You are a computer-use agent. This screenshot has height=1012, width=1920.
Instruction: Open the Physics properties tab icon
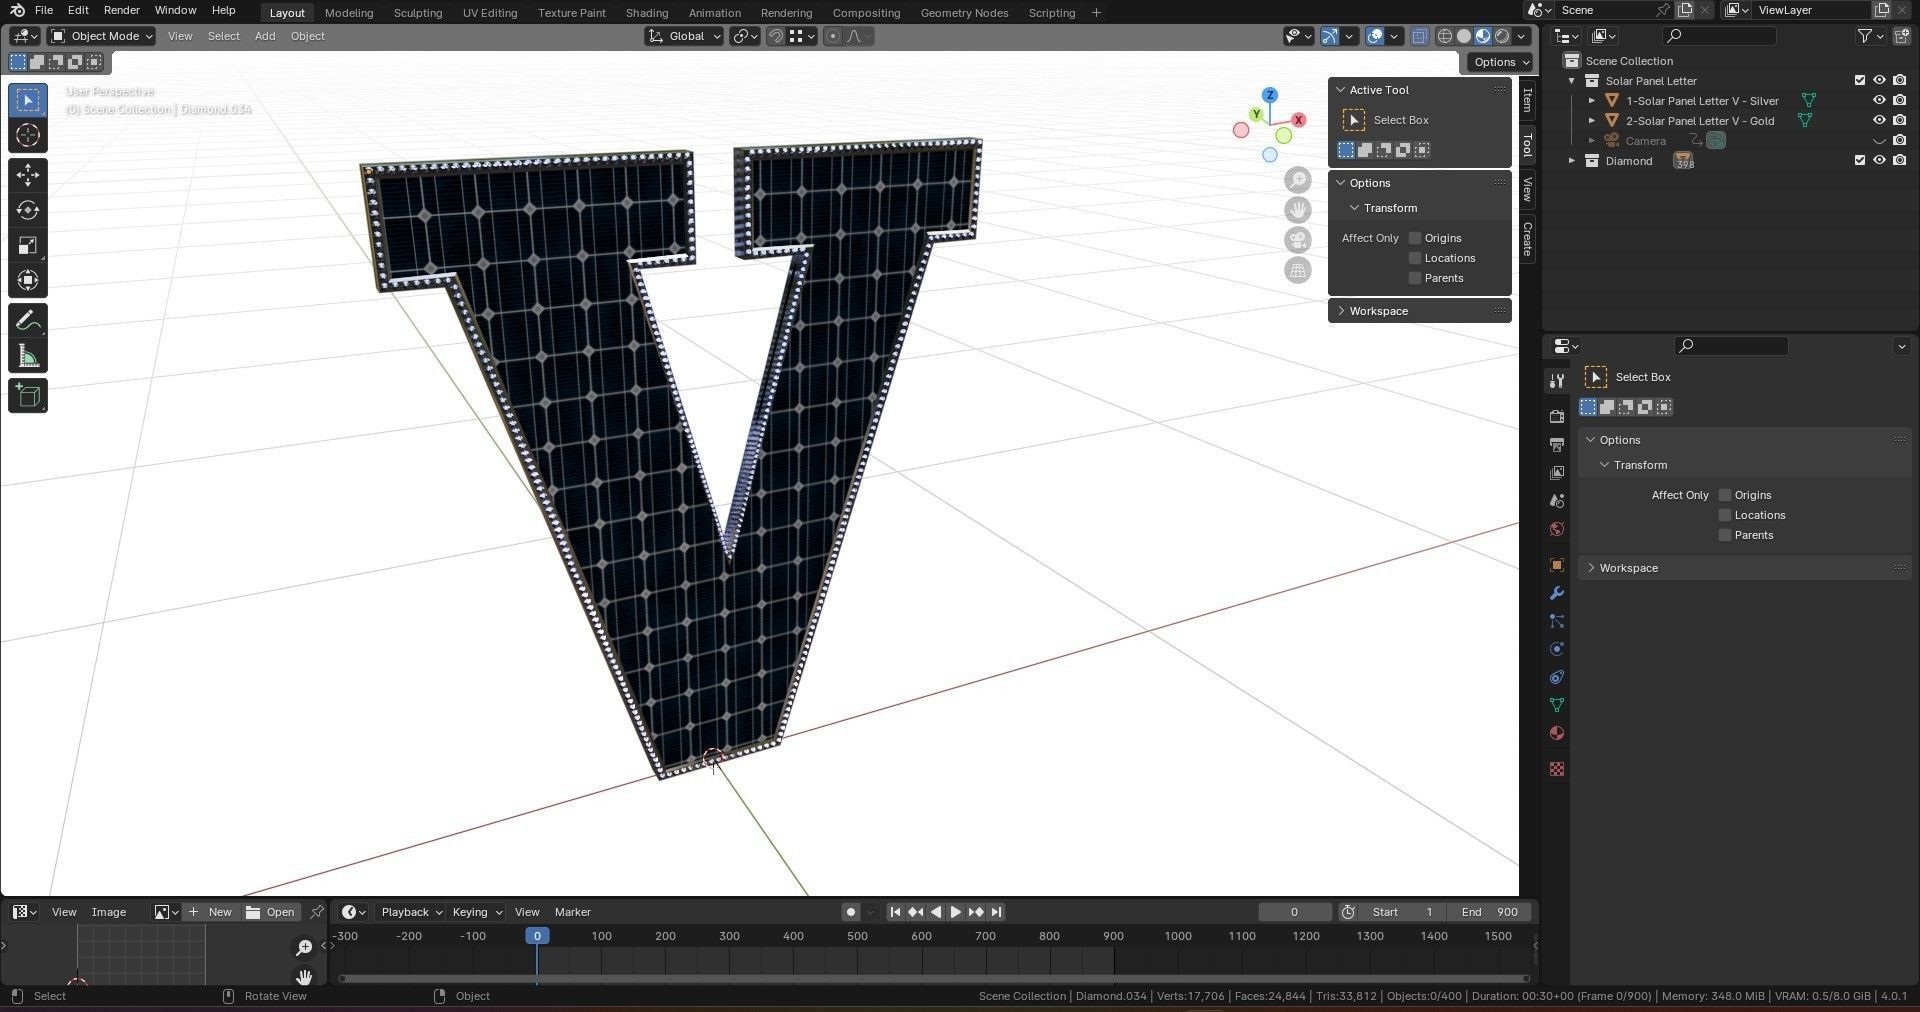1557,649
